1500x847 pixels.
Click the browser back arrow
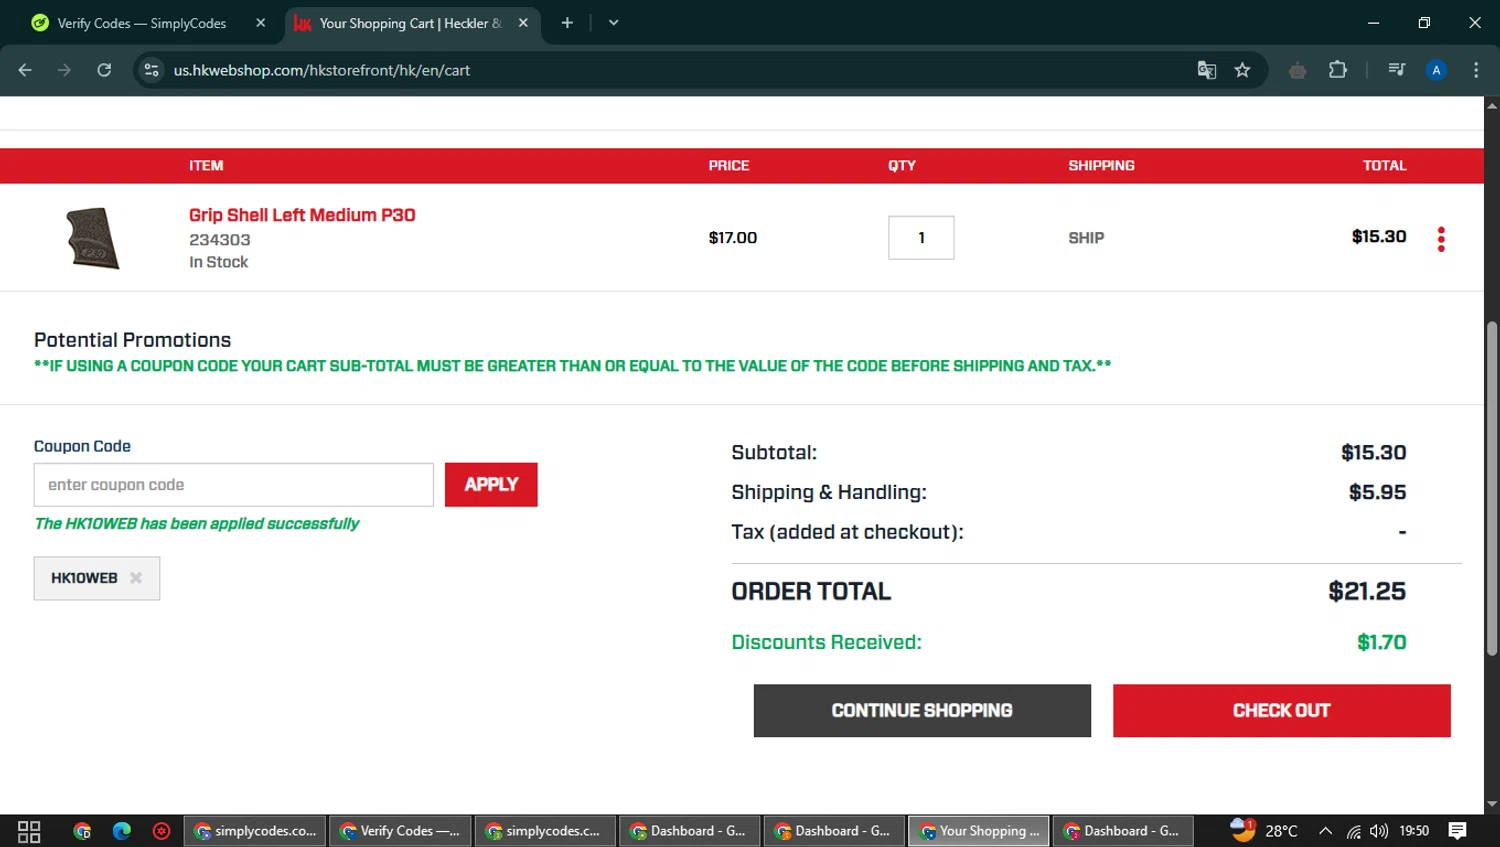25,70
